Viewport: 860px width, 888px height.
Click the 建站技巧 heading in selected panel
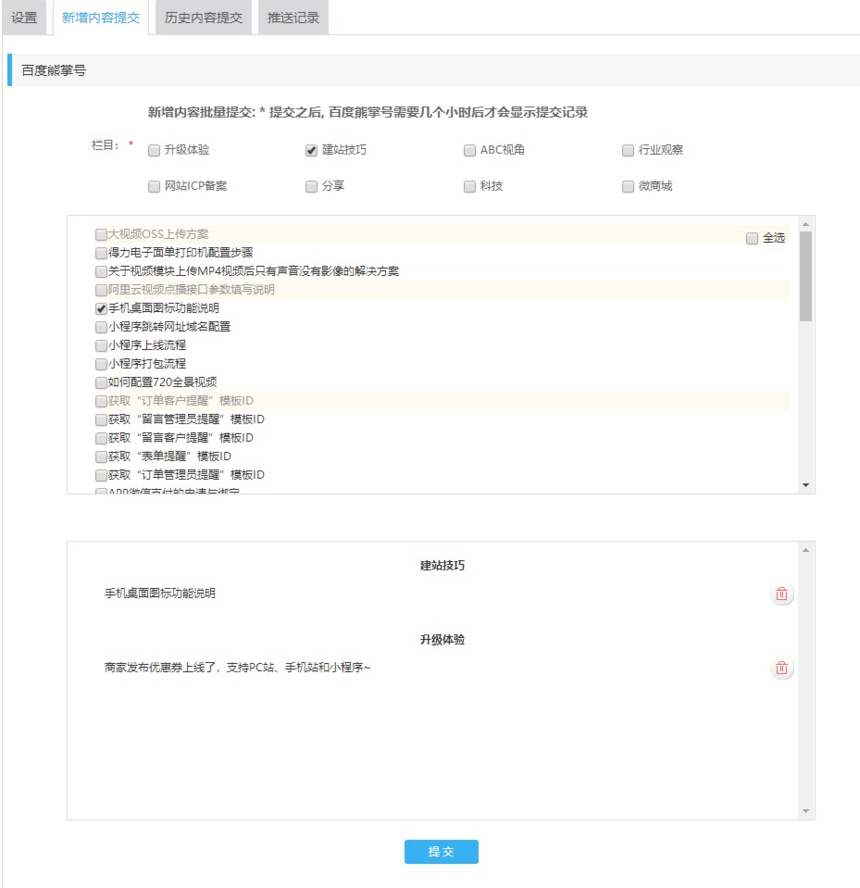pos(442,565)
